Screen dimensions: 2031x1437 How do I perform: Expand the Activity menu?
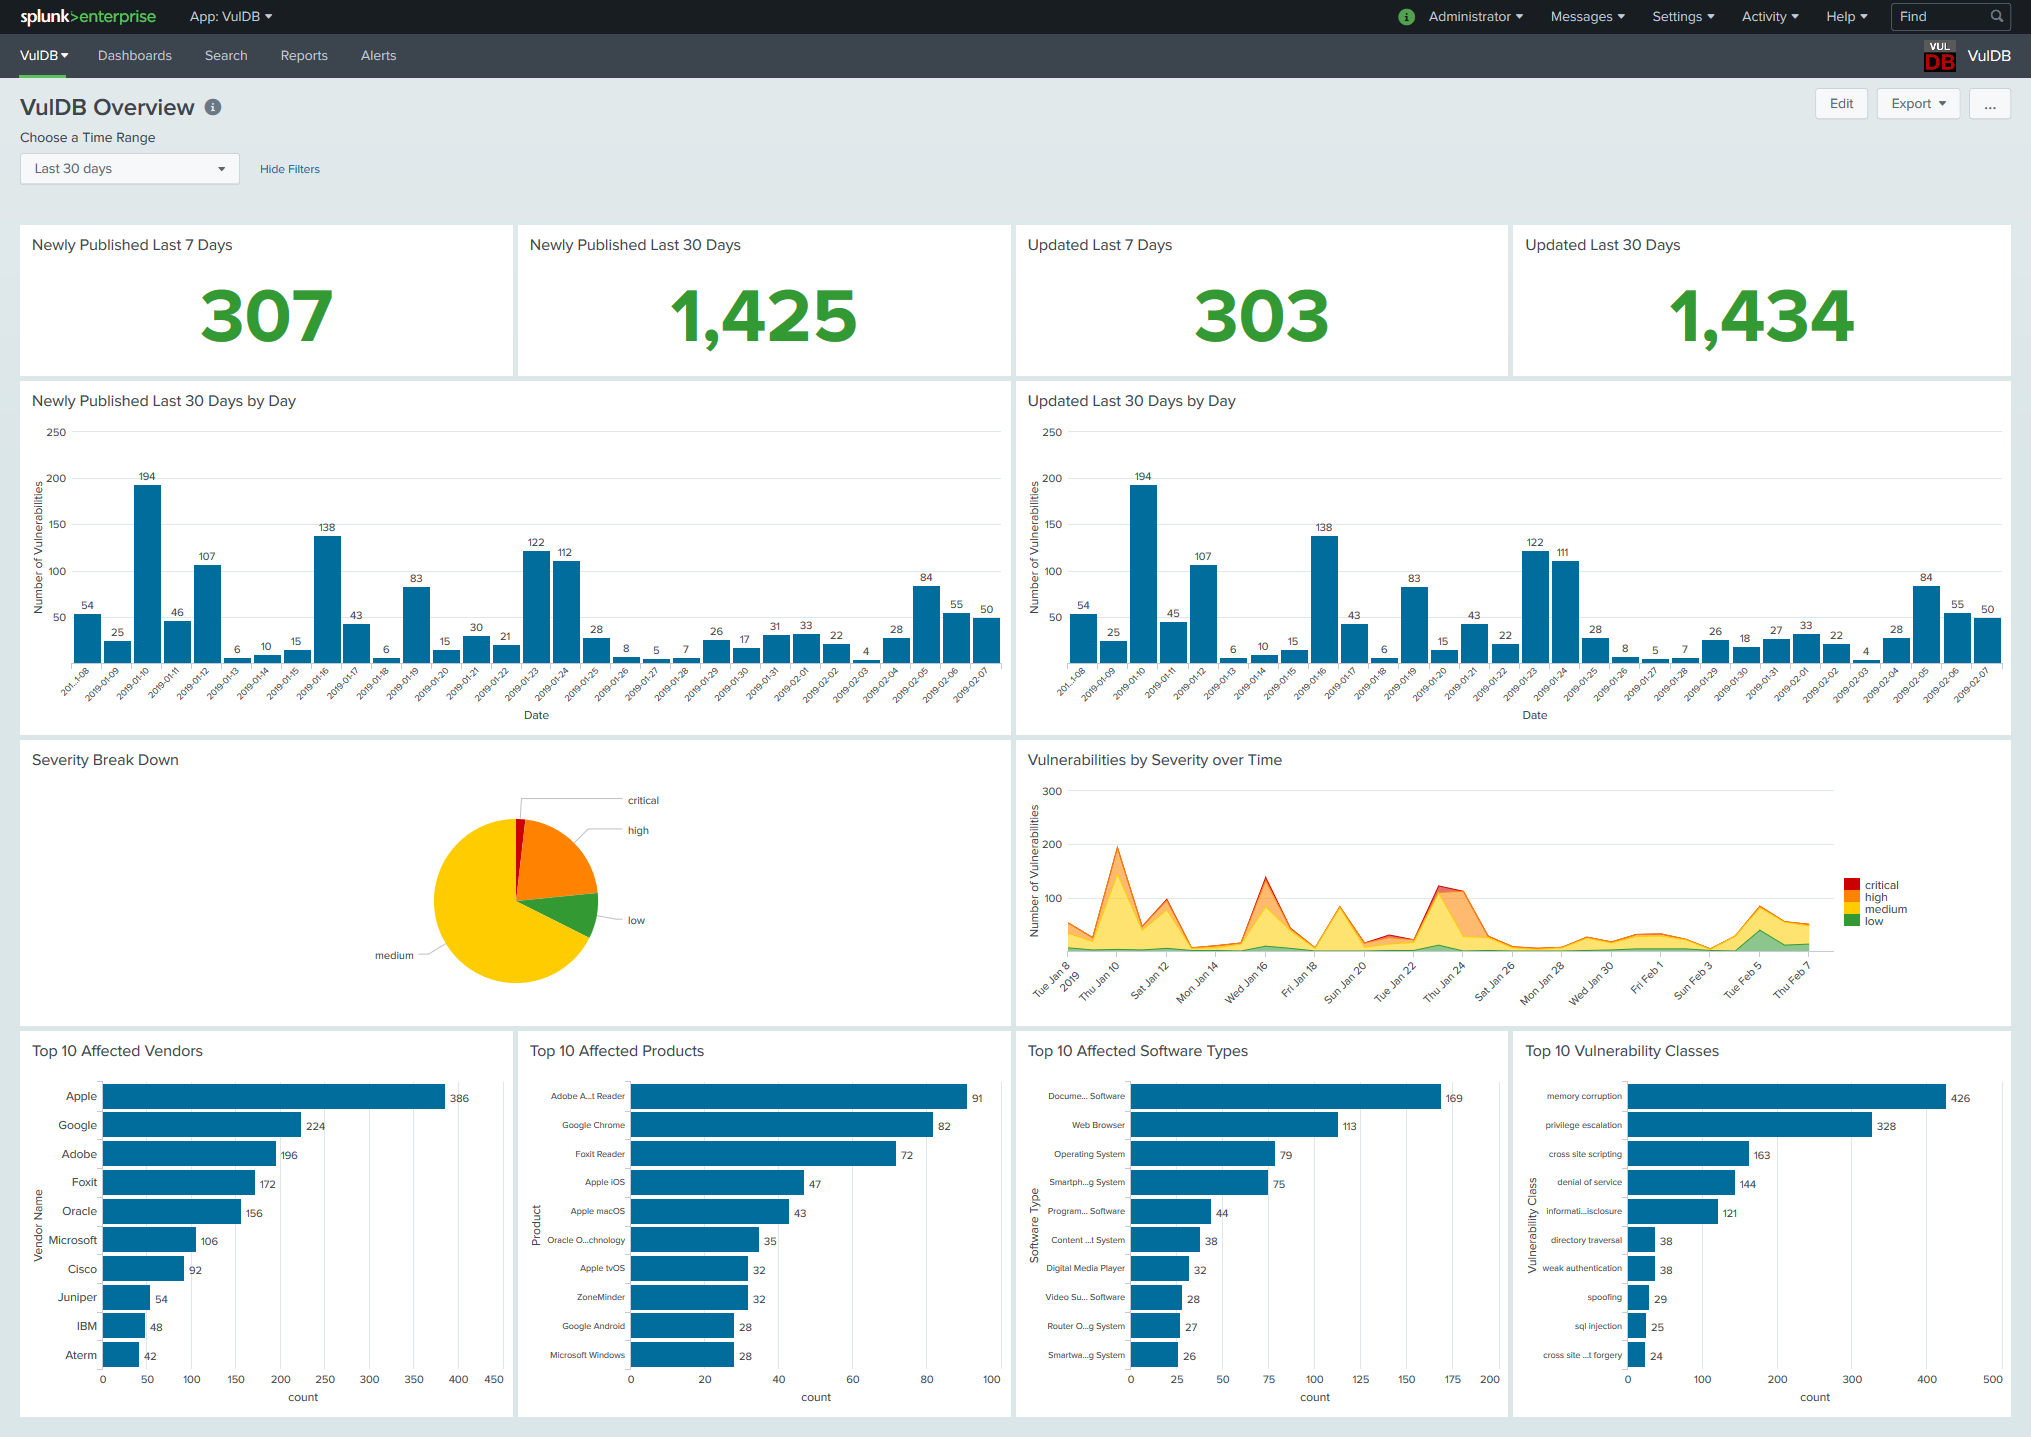coord(1770,16)
